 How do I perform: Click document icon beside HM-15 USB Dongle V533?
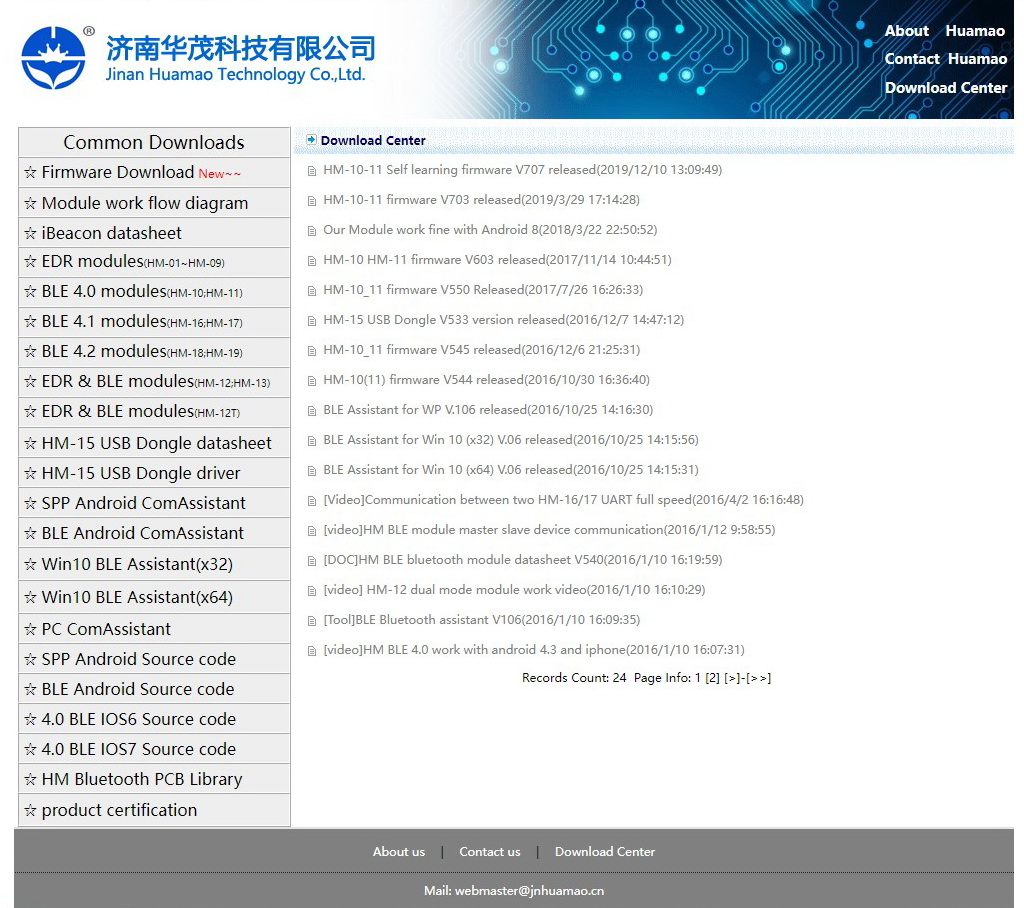click(312, 321)
